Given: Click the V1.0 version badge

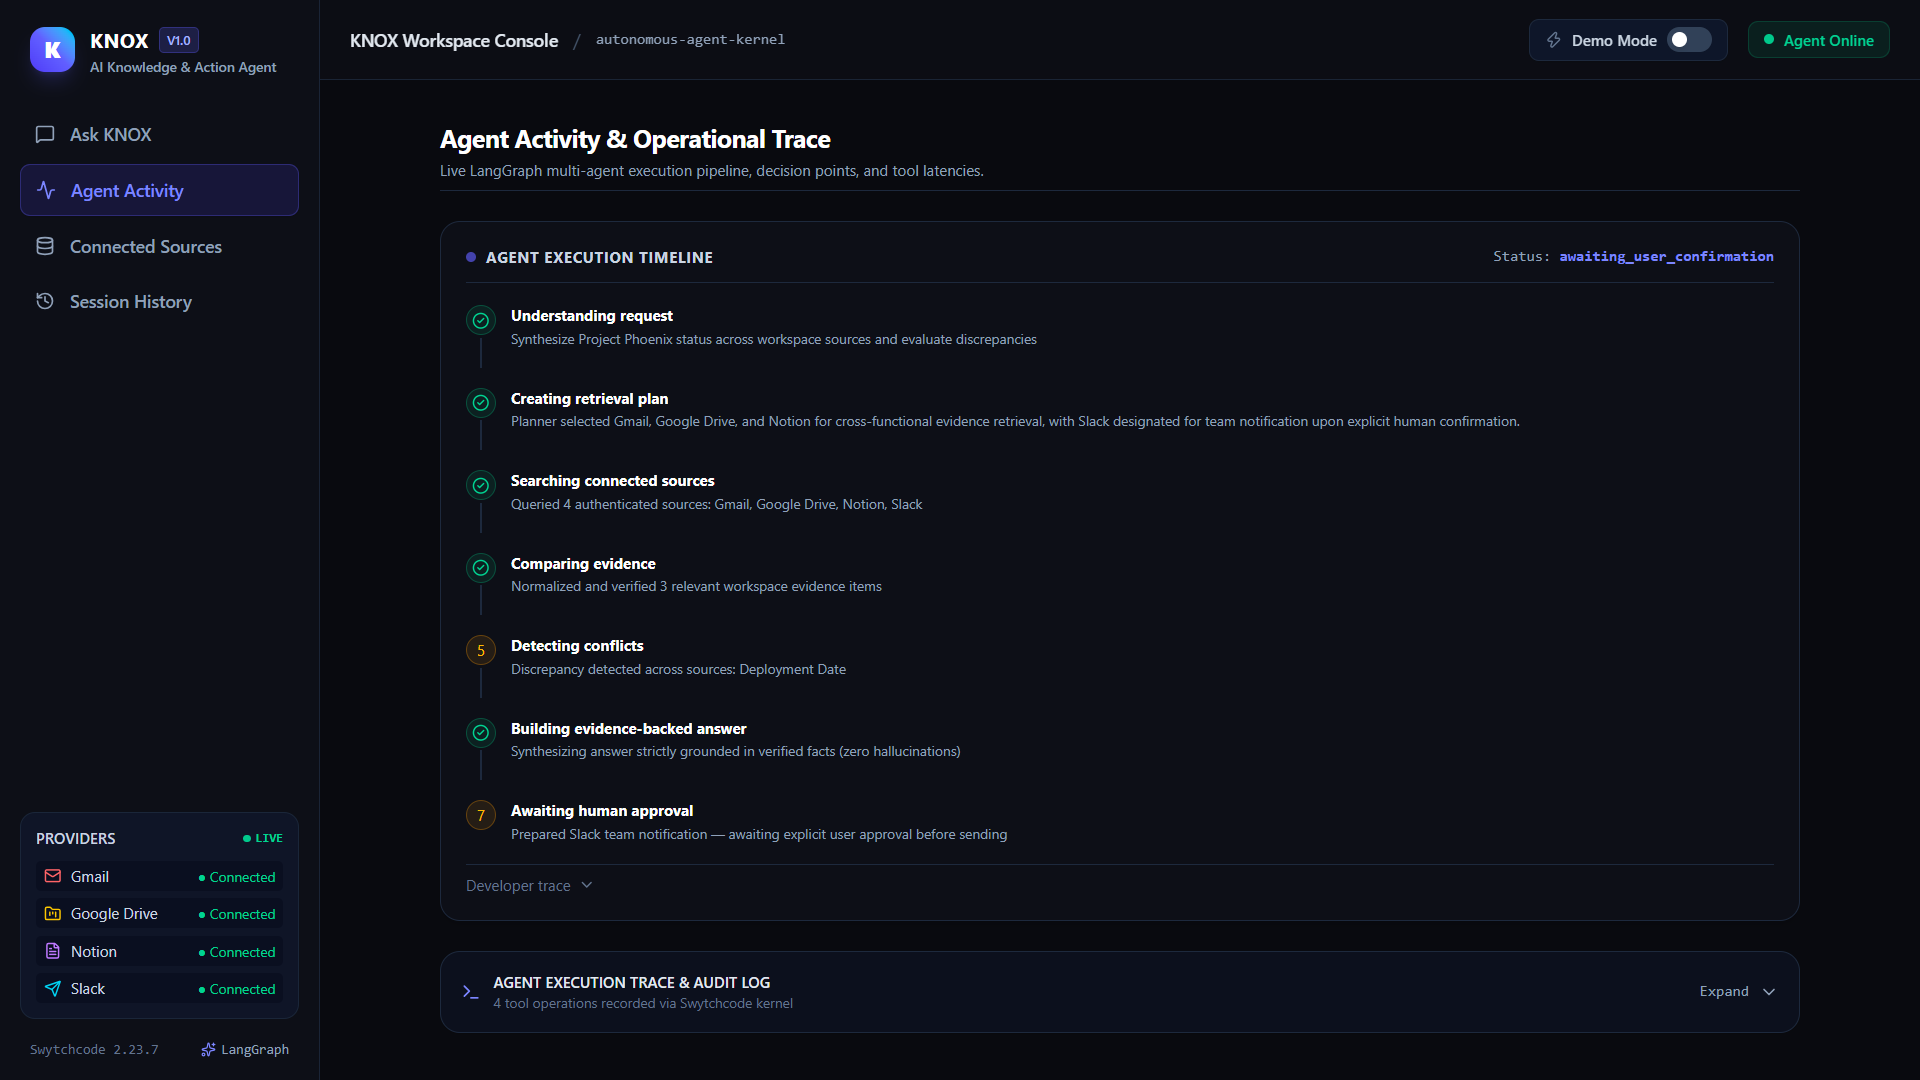Looking at the screenshot, I should click(179, 41).
